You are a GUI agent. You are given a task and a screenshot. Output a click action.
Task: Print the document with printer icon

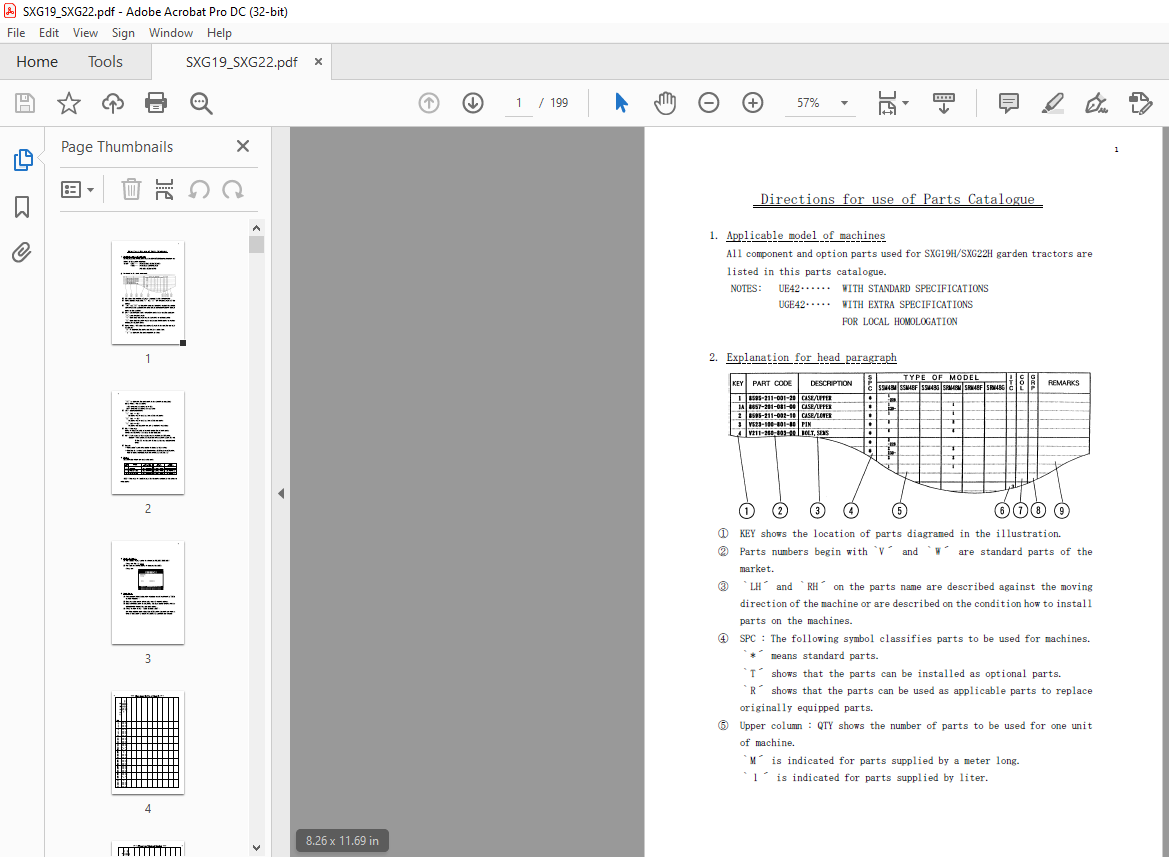point(156,103)
